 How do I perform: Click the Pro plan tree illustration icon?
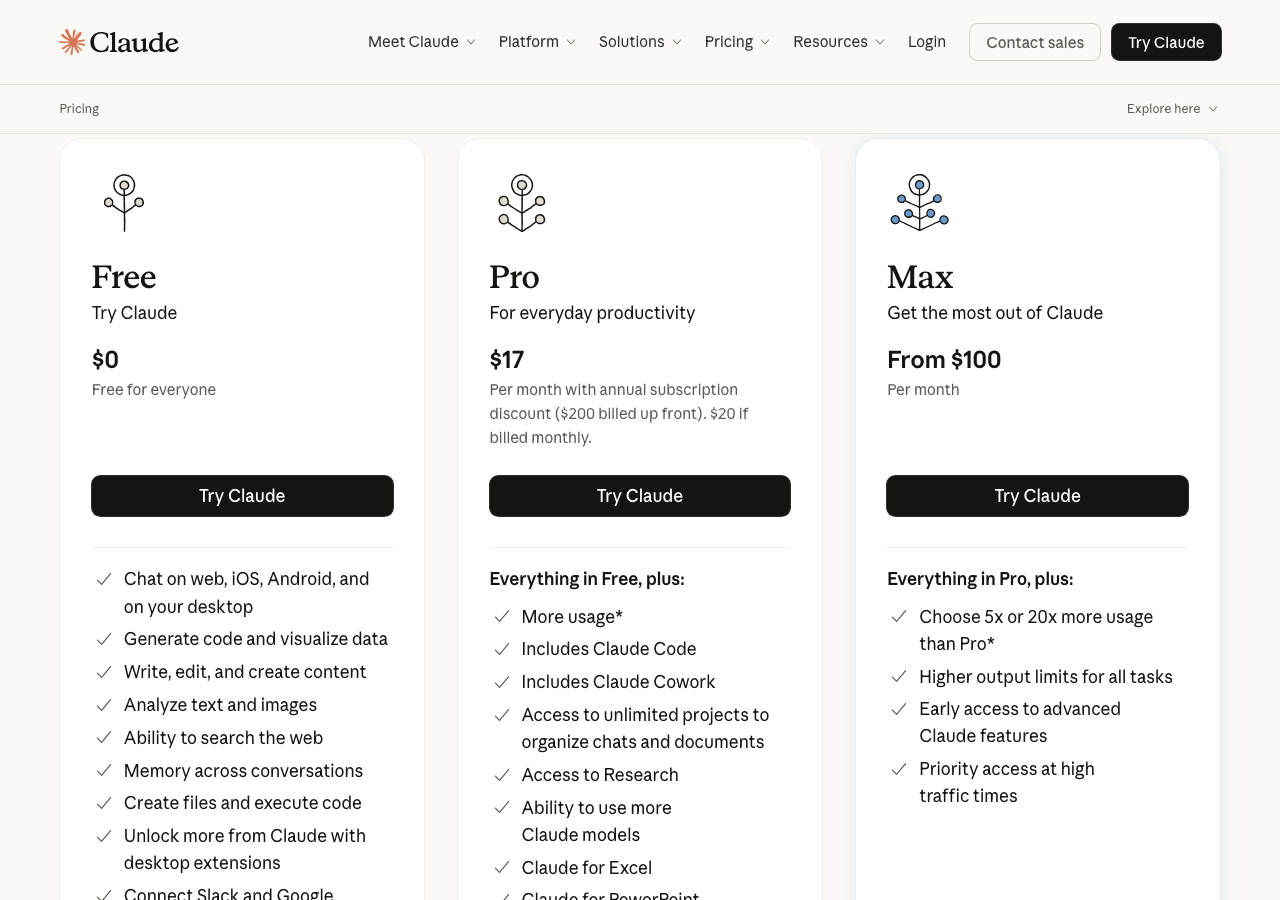pos(522,203)
